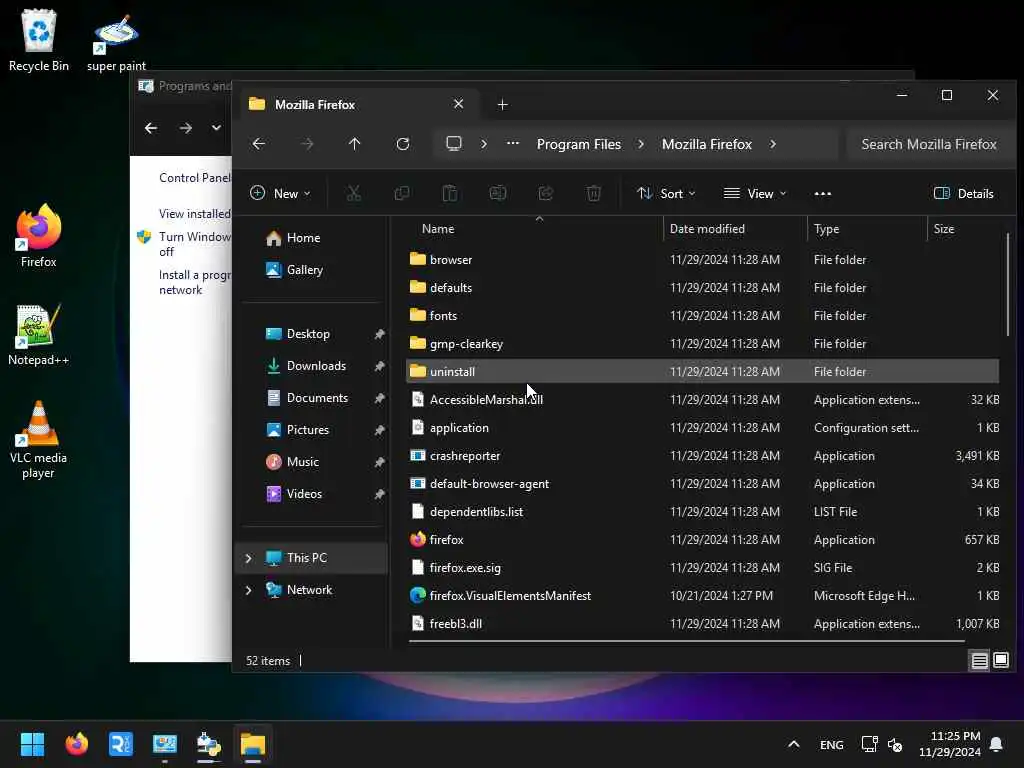1024x768 pixels.
Task: Close the Mozilla Firefox tab
Action: 458,104
